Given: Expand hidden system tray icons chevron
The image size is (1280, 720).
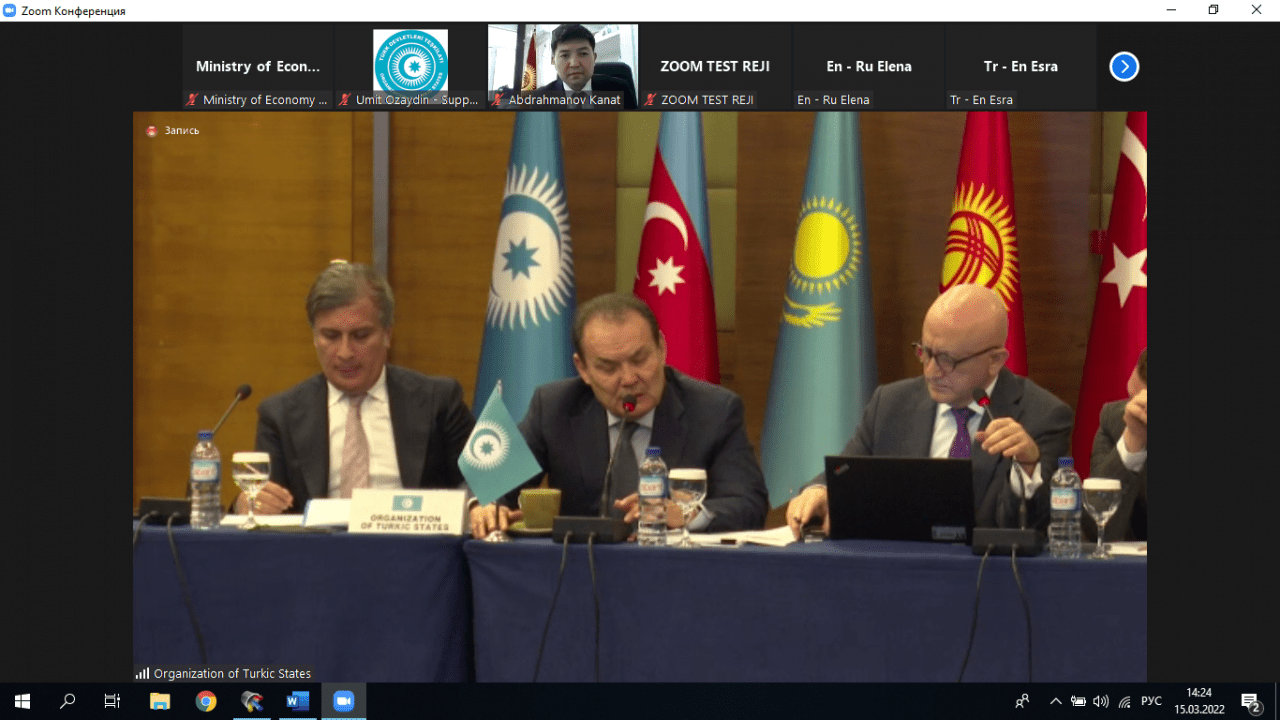Looking at the screenshot, I should (1055, 701).
